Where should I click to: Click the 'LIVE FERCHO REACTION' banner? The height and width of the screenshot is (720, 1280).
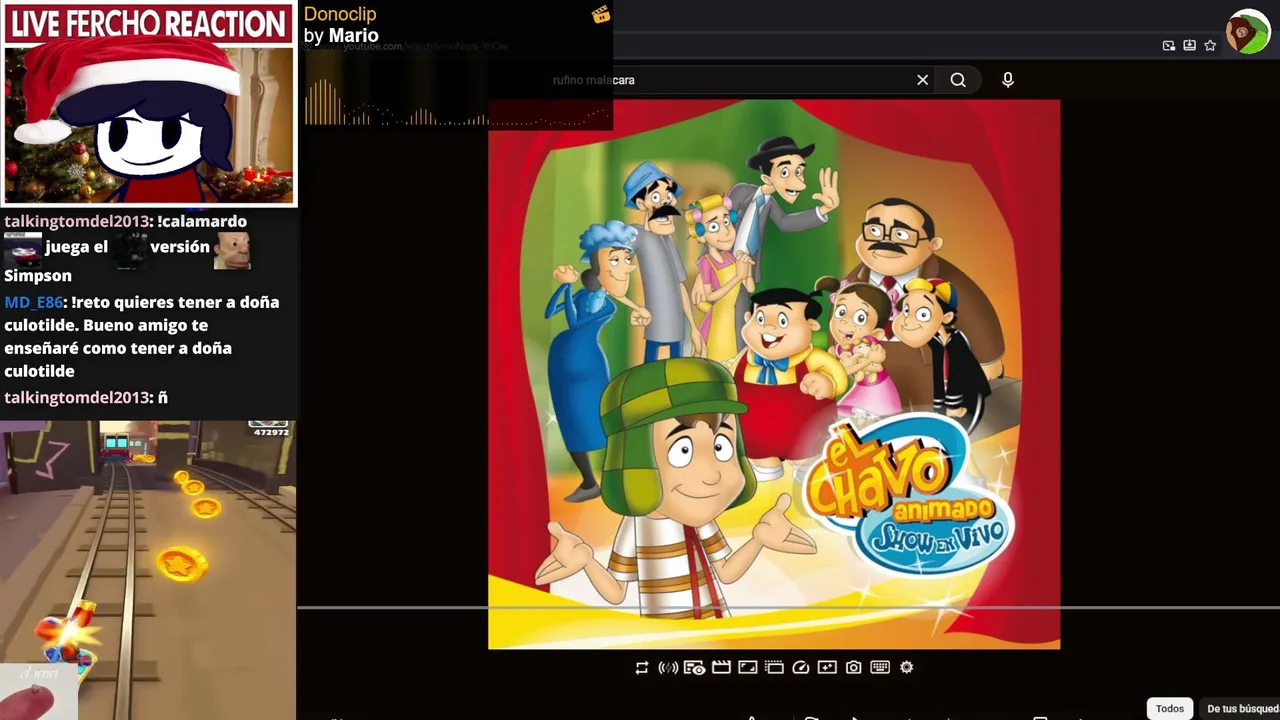(x=149, y=23)
